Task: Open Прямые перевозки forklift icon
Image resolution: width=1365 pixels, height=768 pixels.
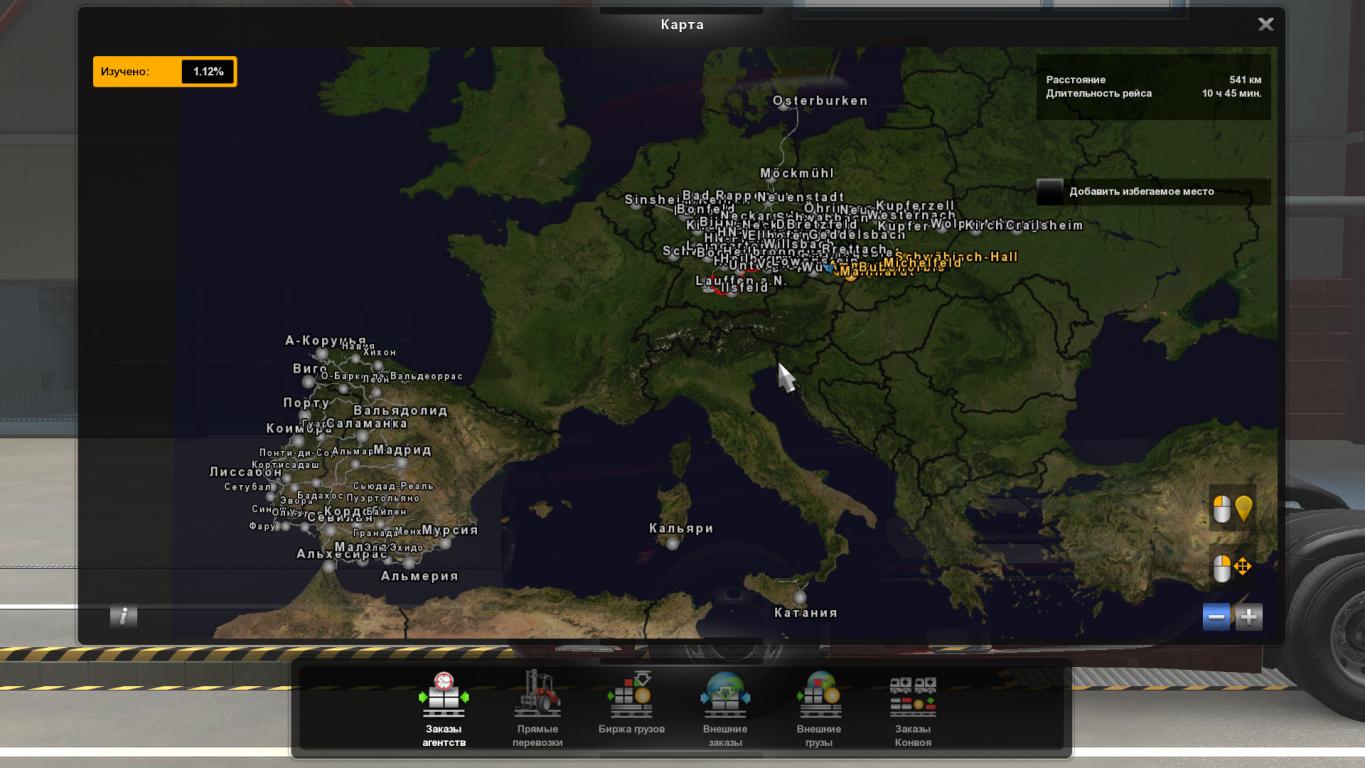Action: point(538,694)
